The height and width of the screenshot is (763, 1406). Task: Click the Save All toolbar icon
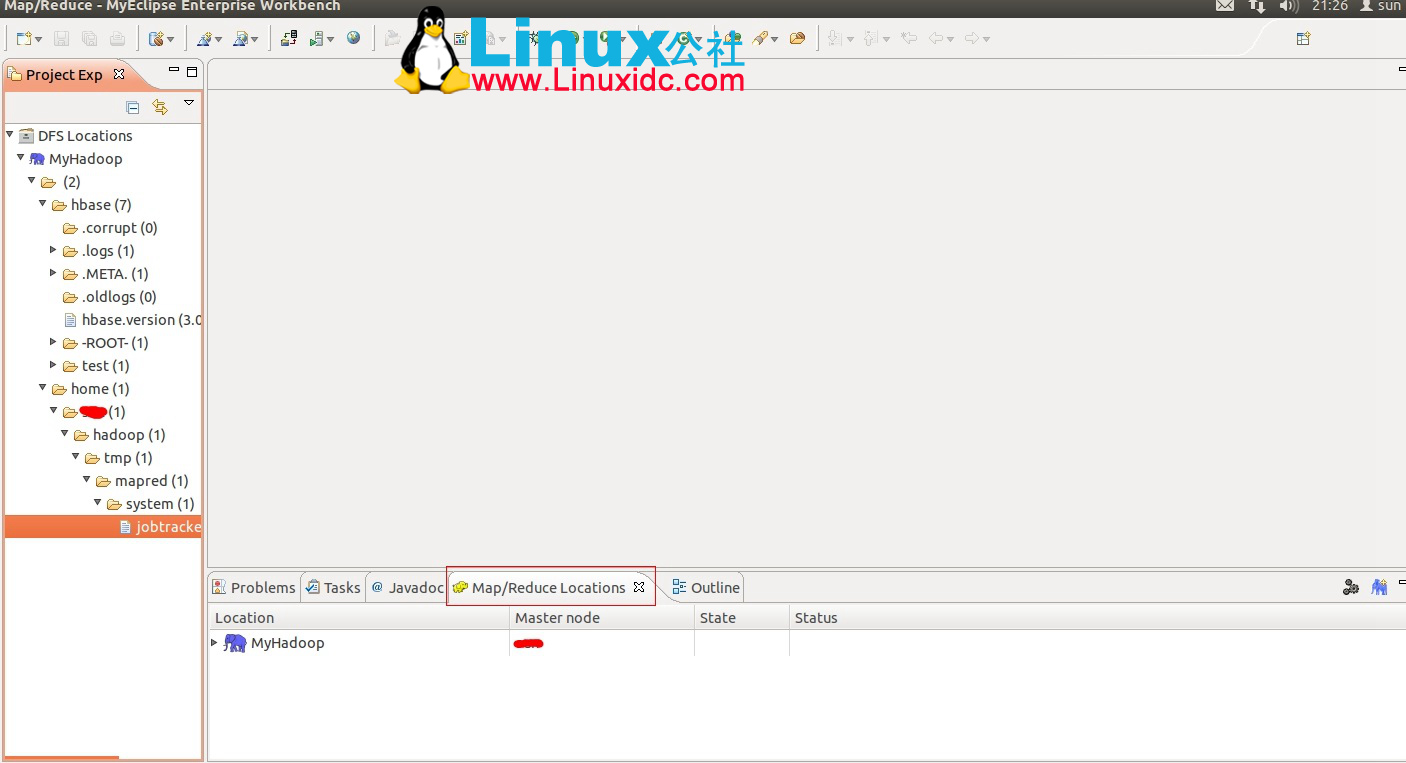click(89, 38)
